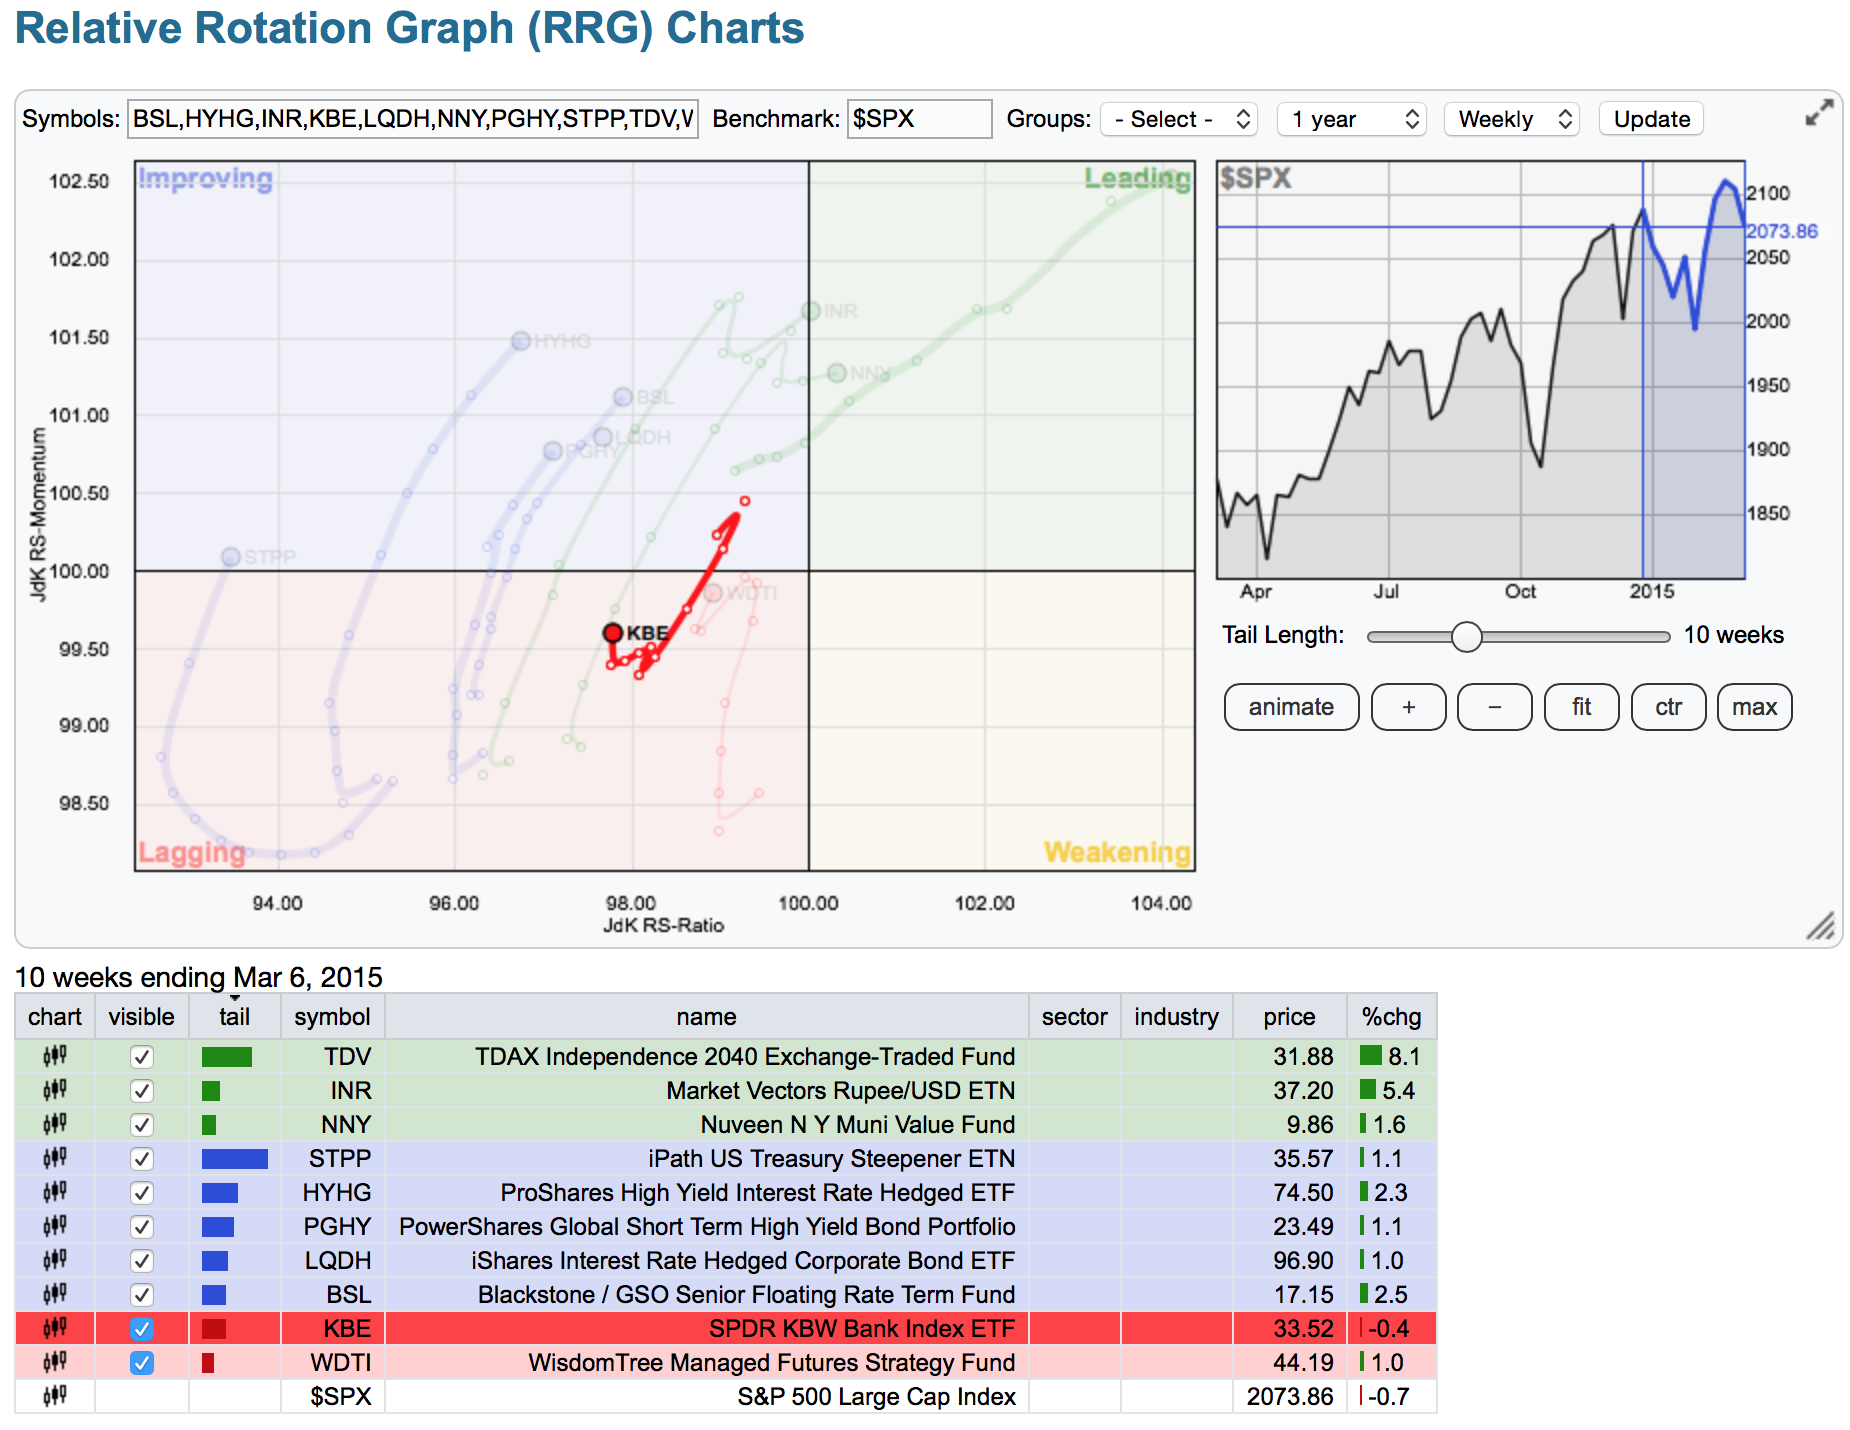Open candlestick chart icon for HYHG

55,1192
